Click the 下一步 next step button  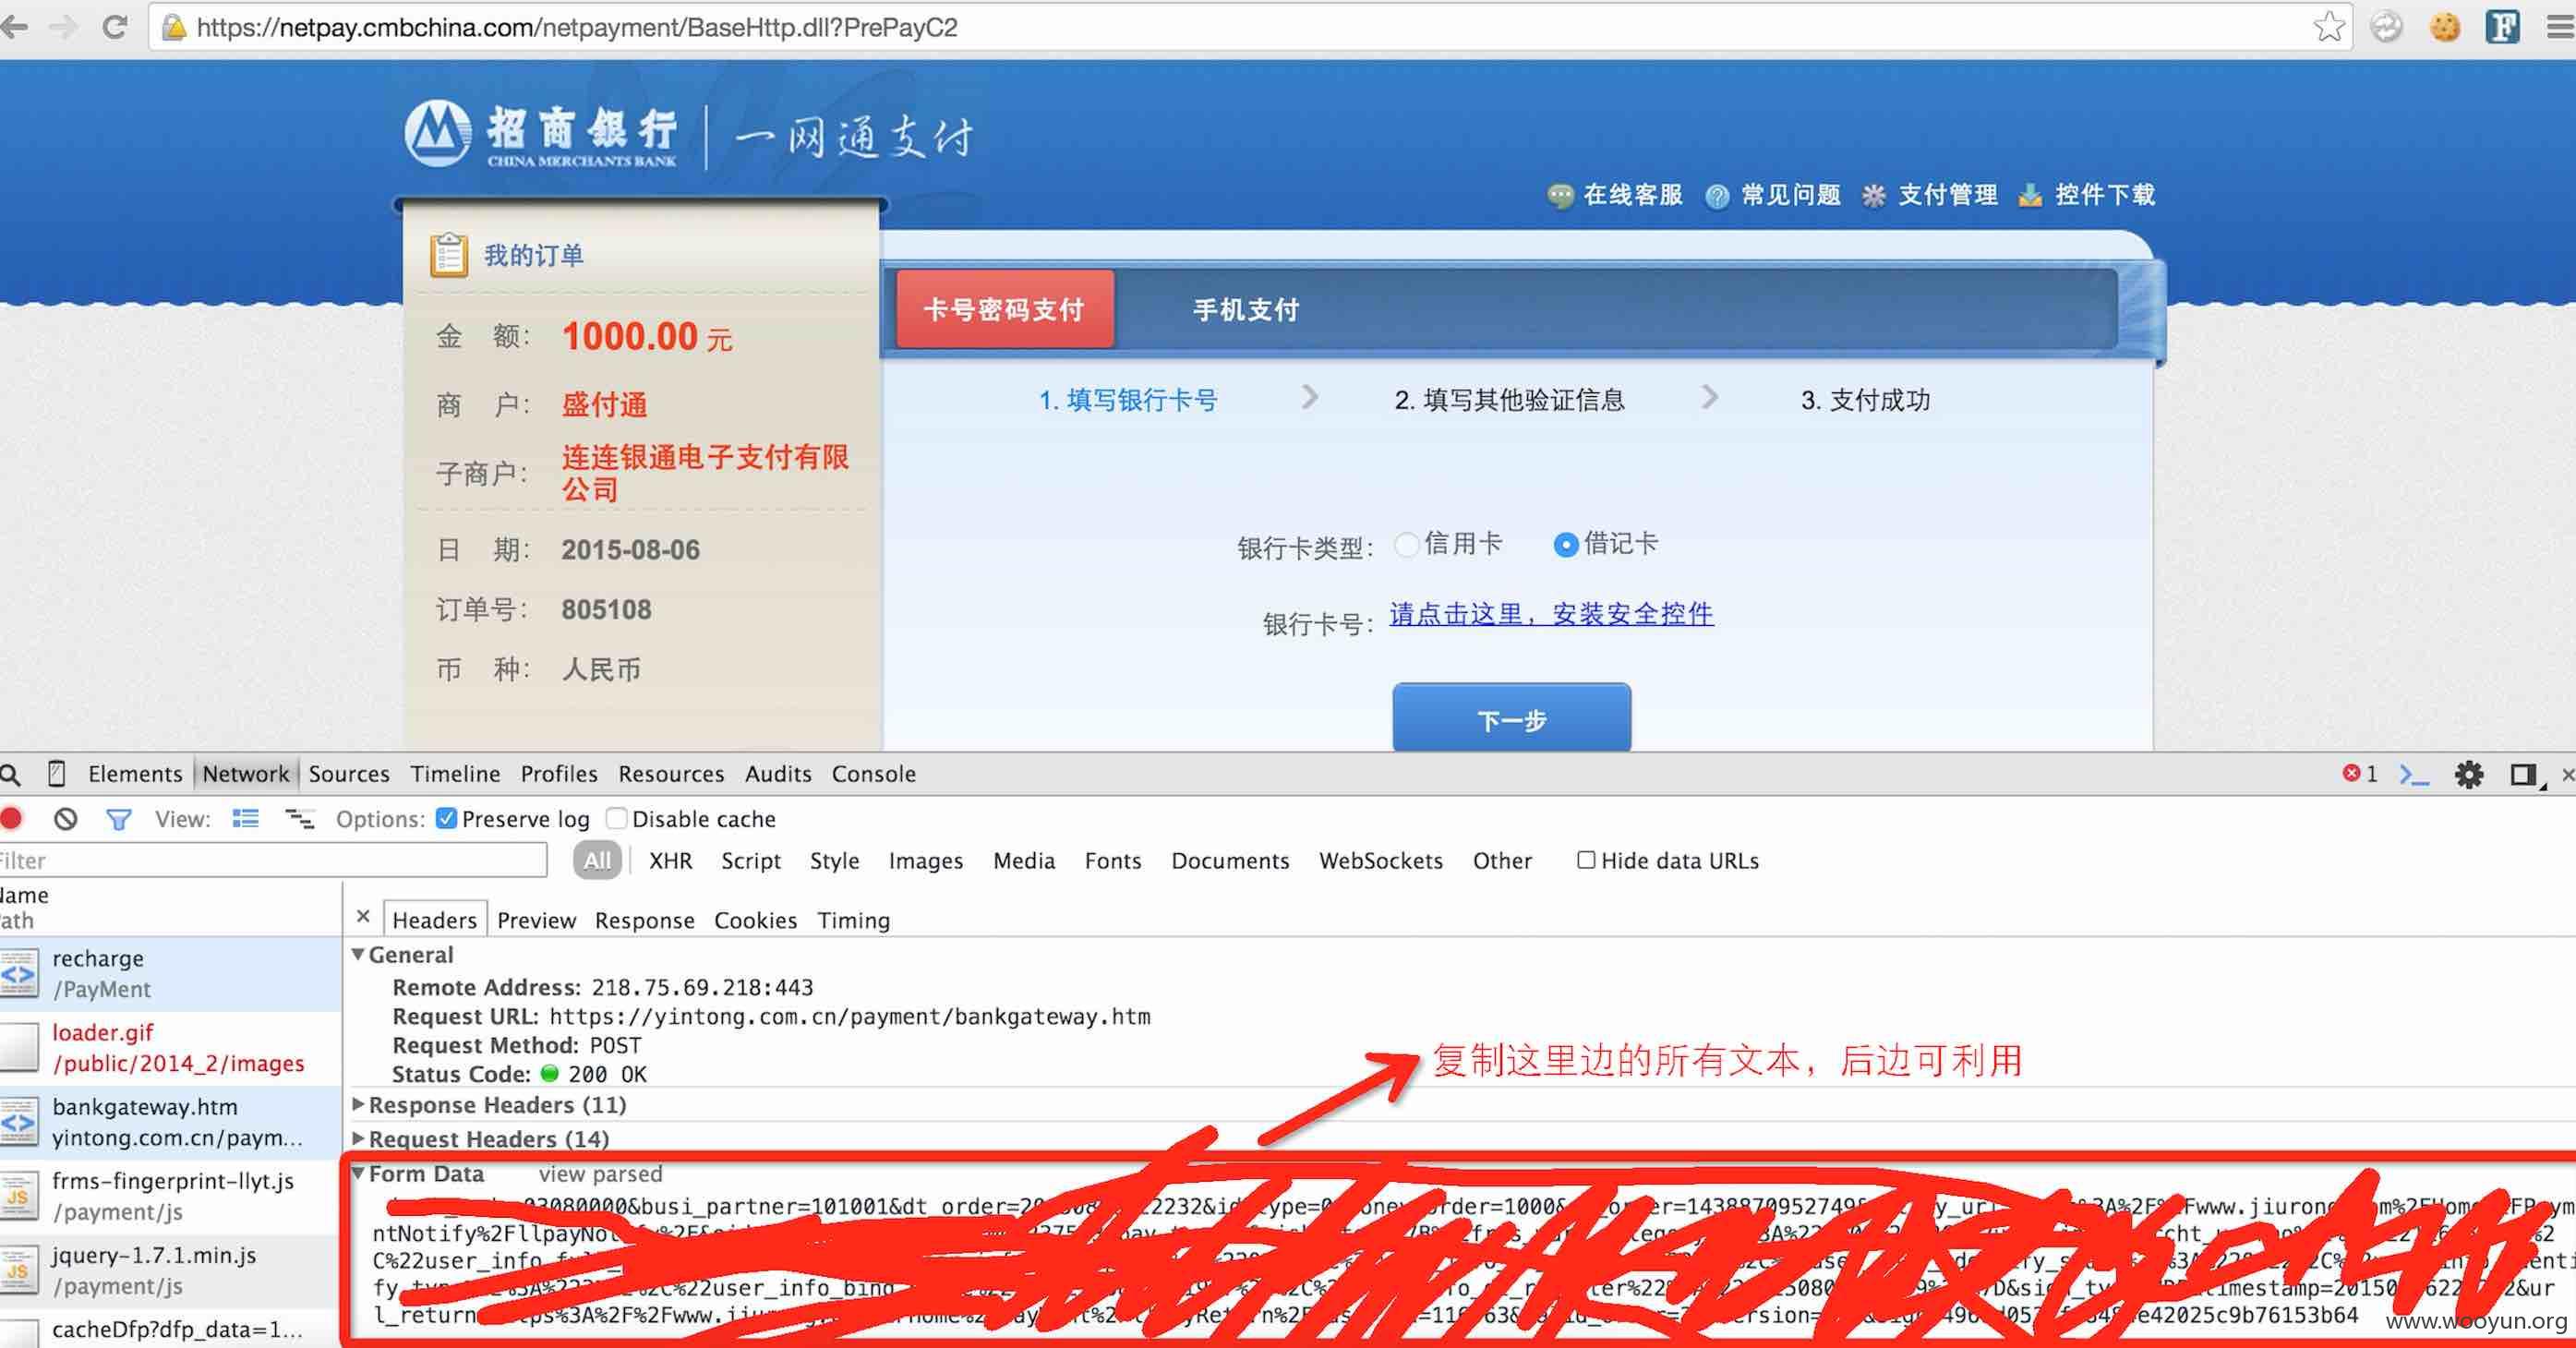click(1511, 718)
